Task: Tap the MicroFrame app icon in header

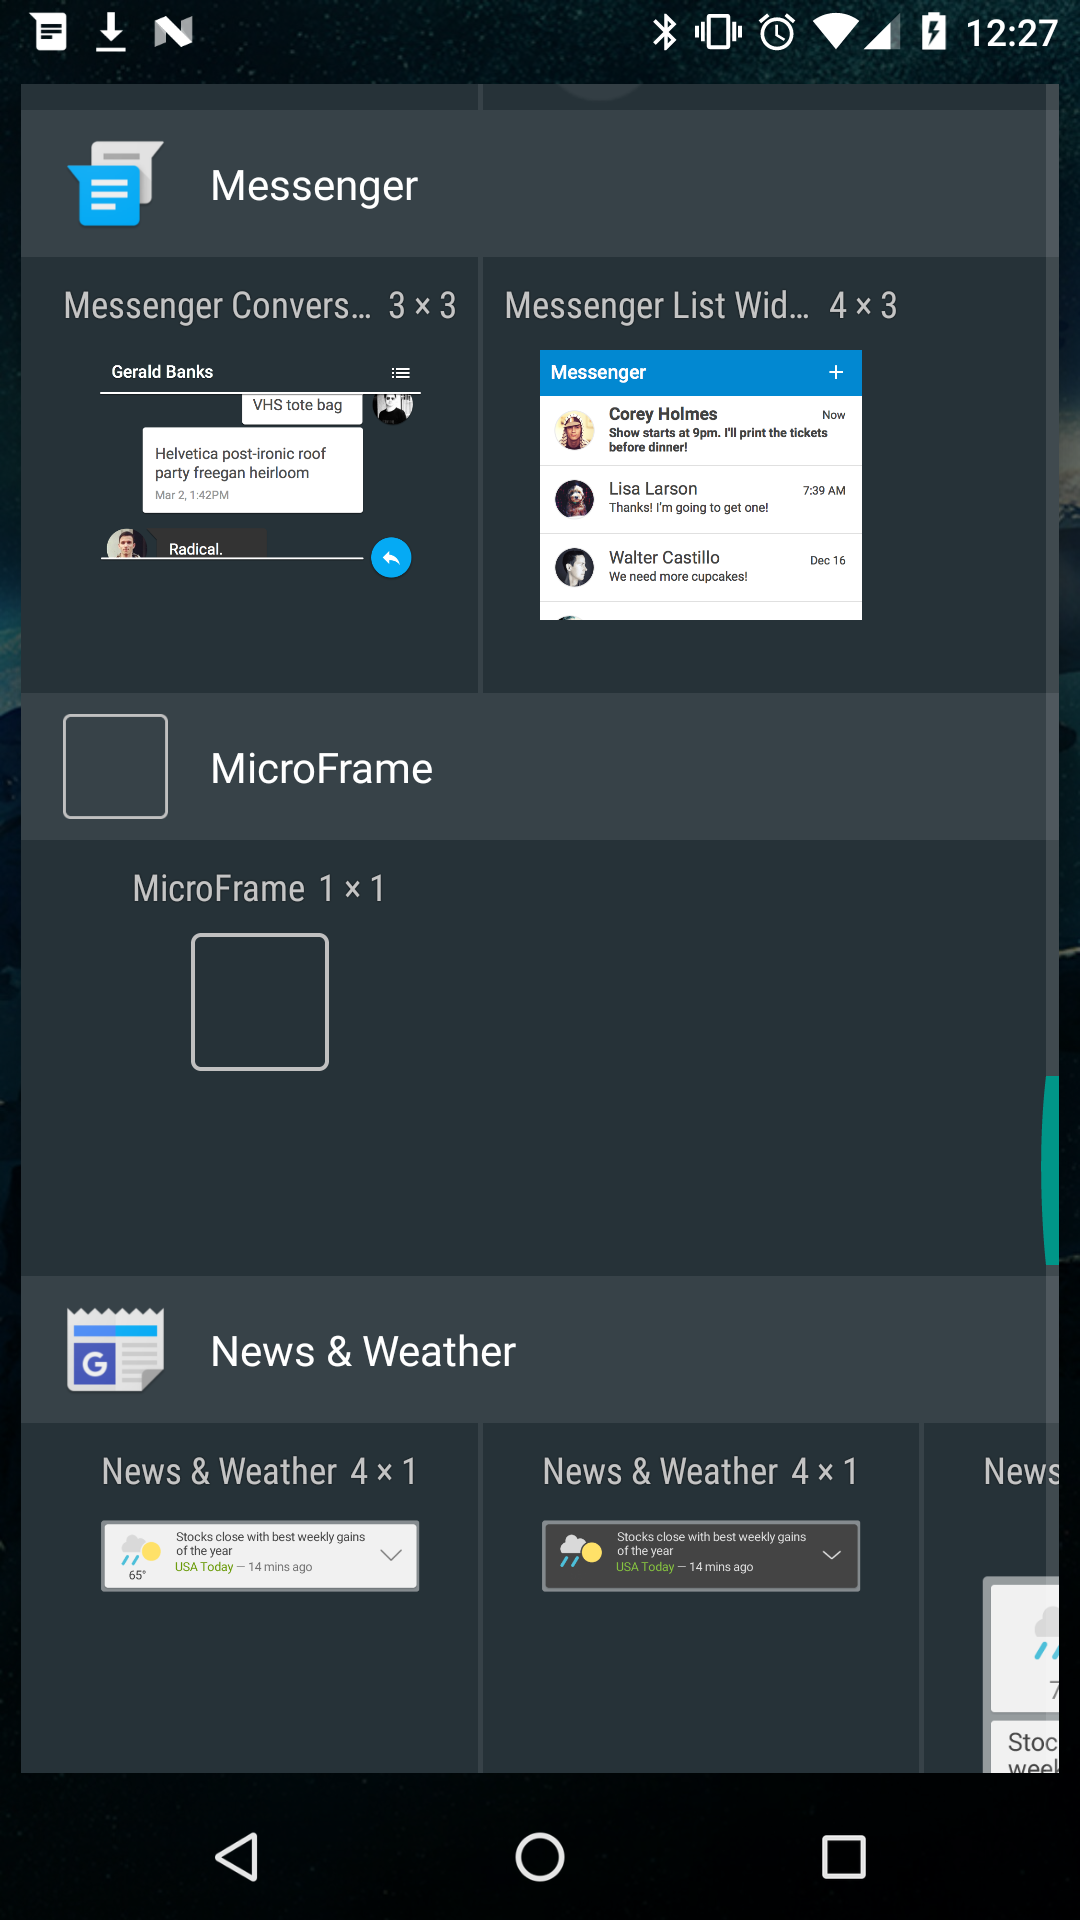Action: [115, 766]
